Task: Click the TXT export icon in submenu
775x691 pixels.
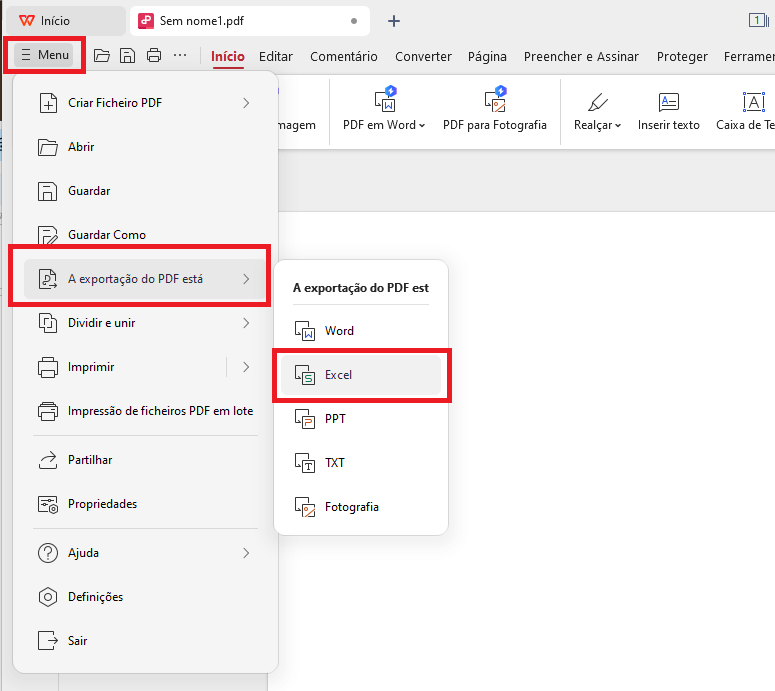Action: tap(304, 463)
